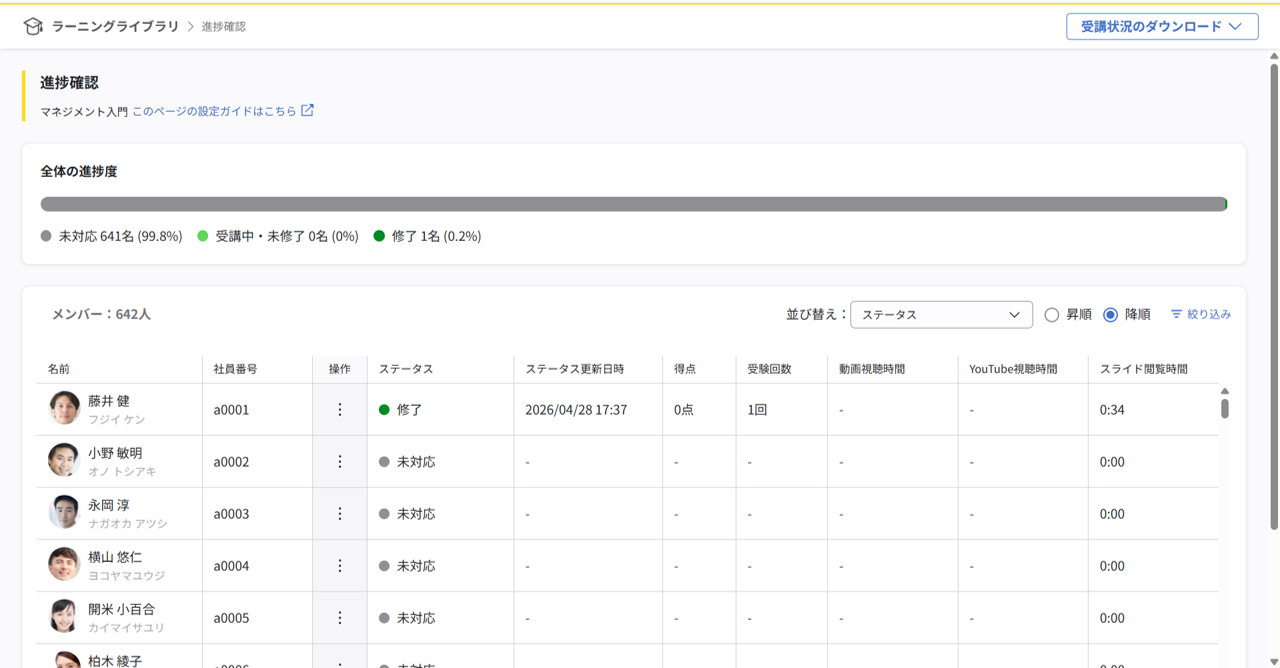
Task: Select the 降順 descending radio button
Action: point(1110,315)
